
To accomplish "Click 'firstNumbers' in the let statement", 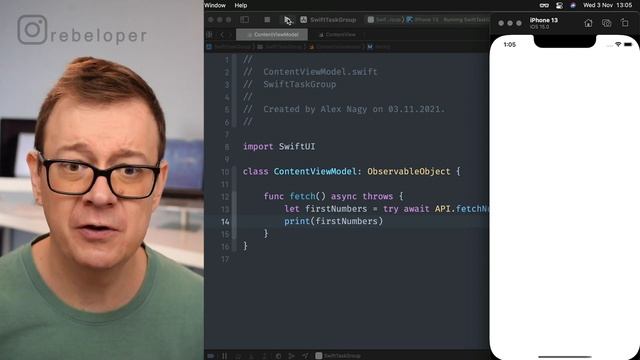I will [336, 209].
